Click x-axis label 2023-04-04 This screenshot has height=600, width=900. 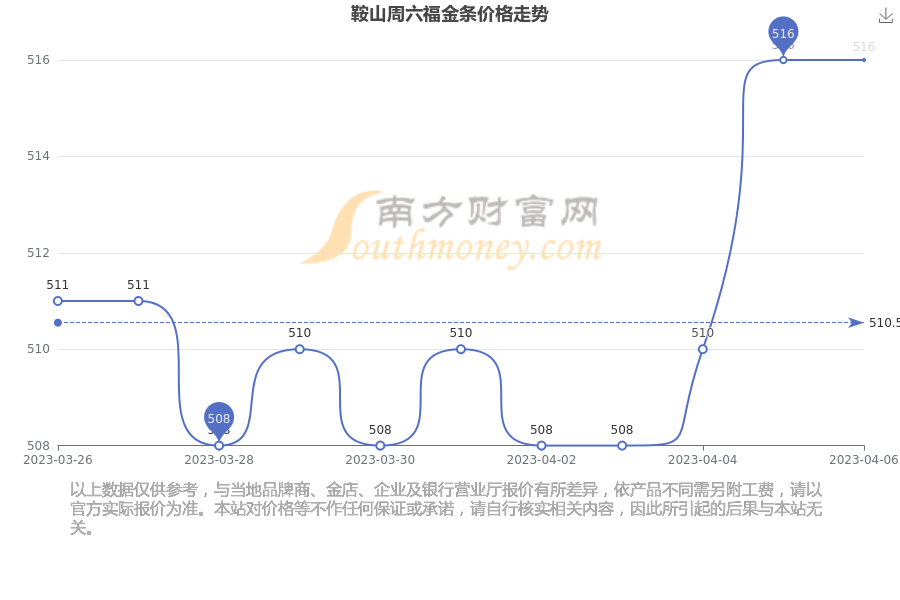[x=703, y=460]
